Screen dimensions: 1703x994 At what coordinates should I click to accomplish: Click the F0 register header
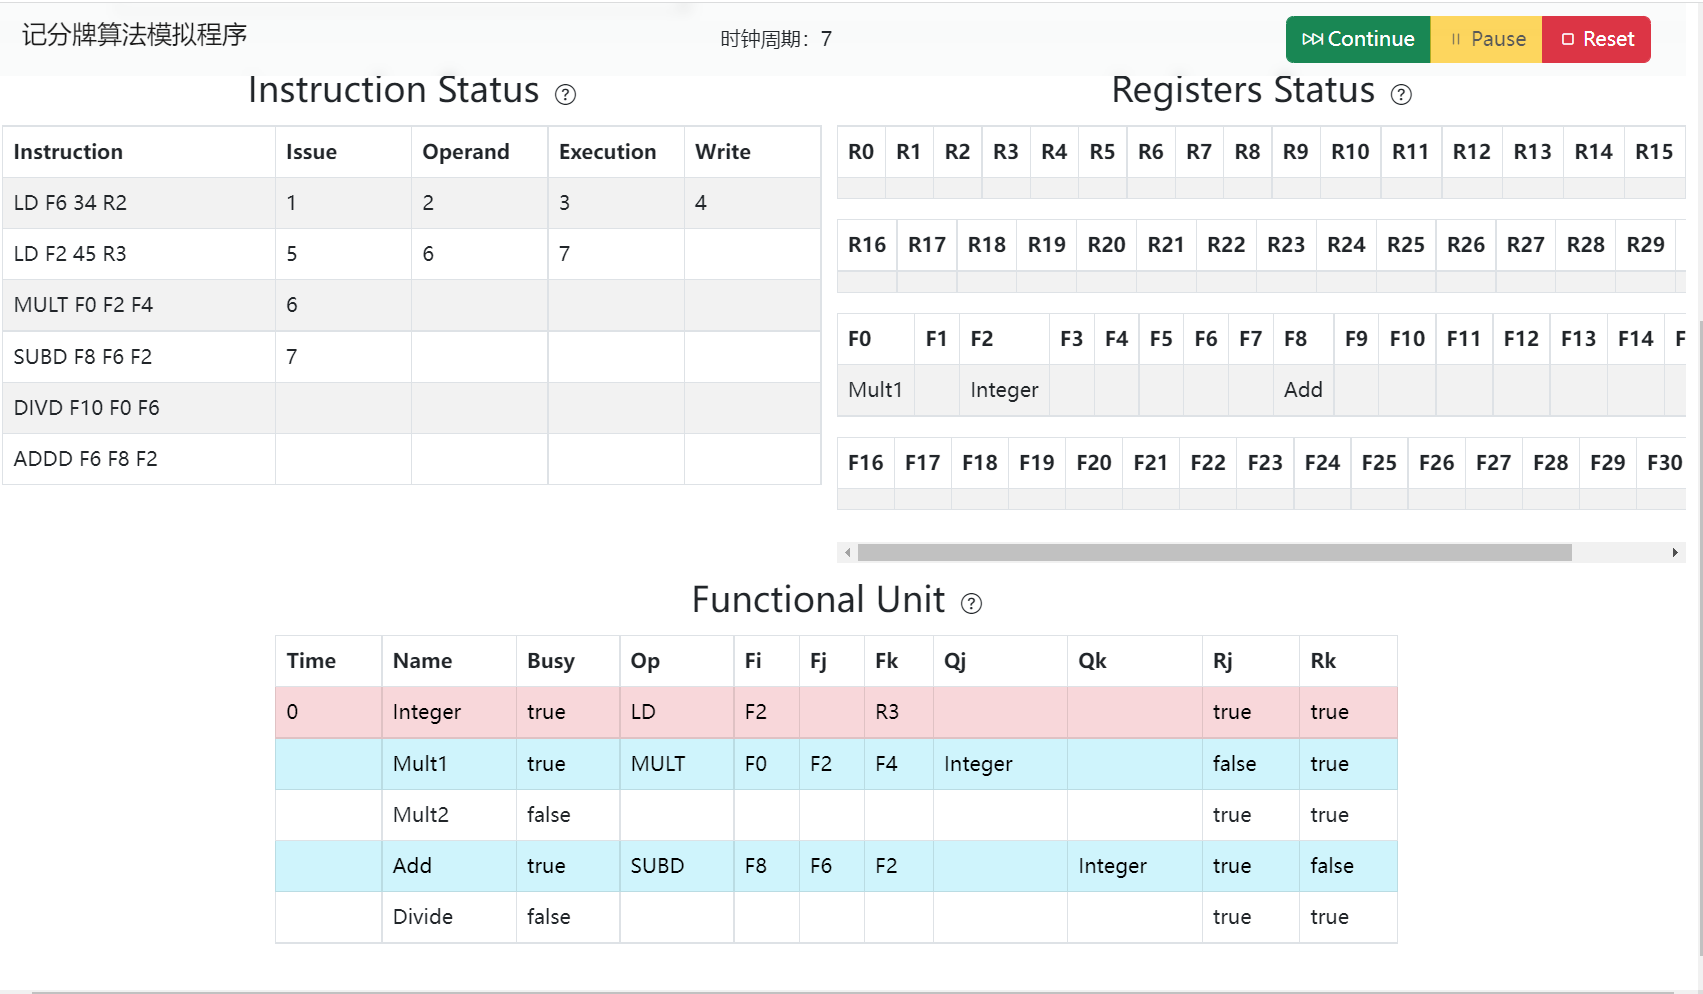pos(876,339)
